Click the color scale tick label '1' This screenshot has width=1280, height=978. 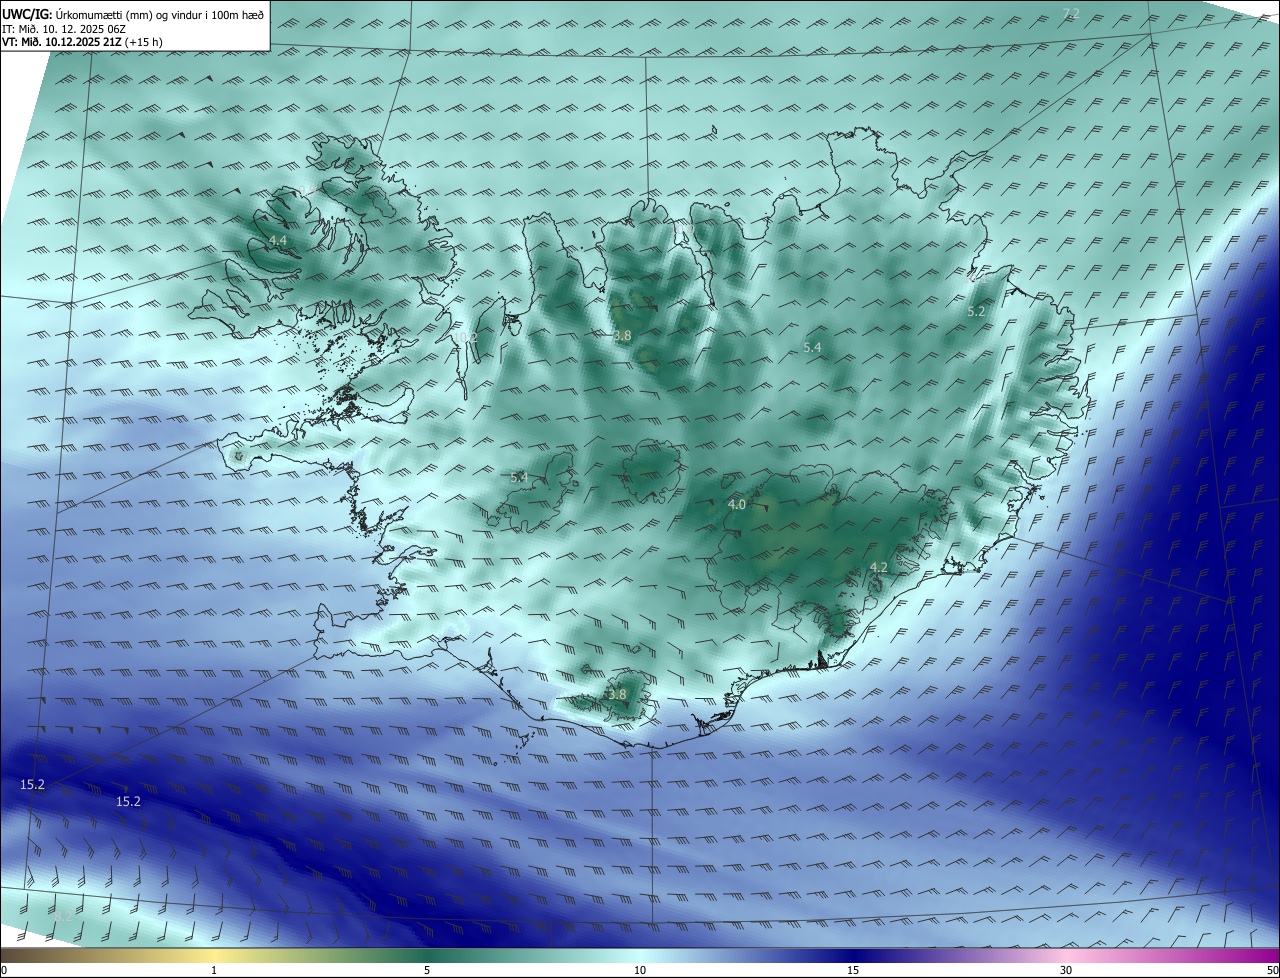(x=214, y=970)
